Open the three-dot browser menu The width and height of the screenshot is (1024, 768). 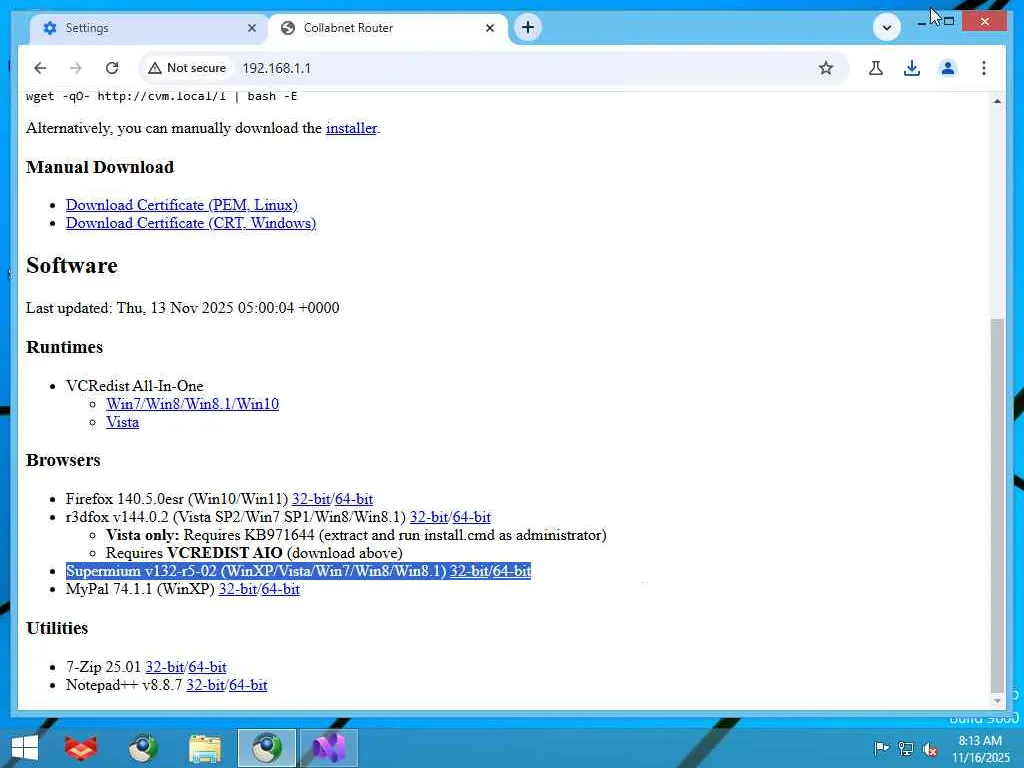point(984,68)
